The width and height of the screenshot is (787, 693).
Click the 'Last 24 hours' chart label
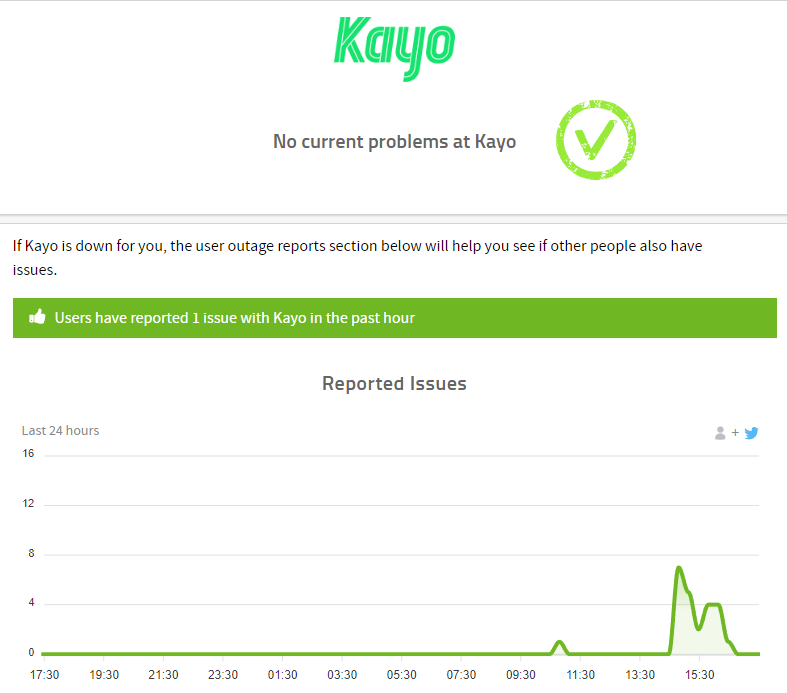[60, 431]
